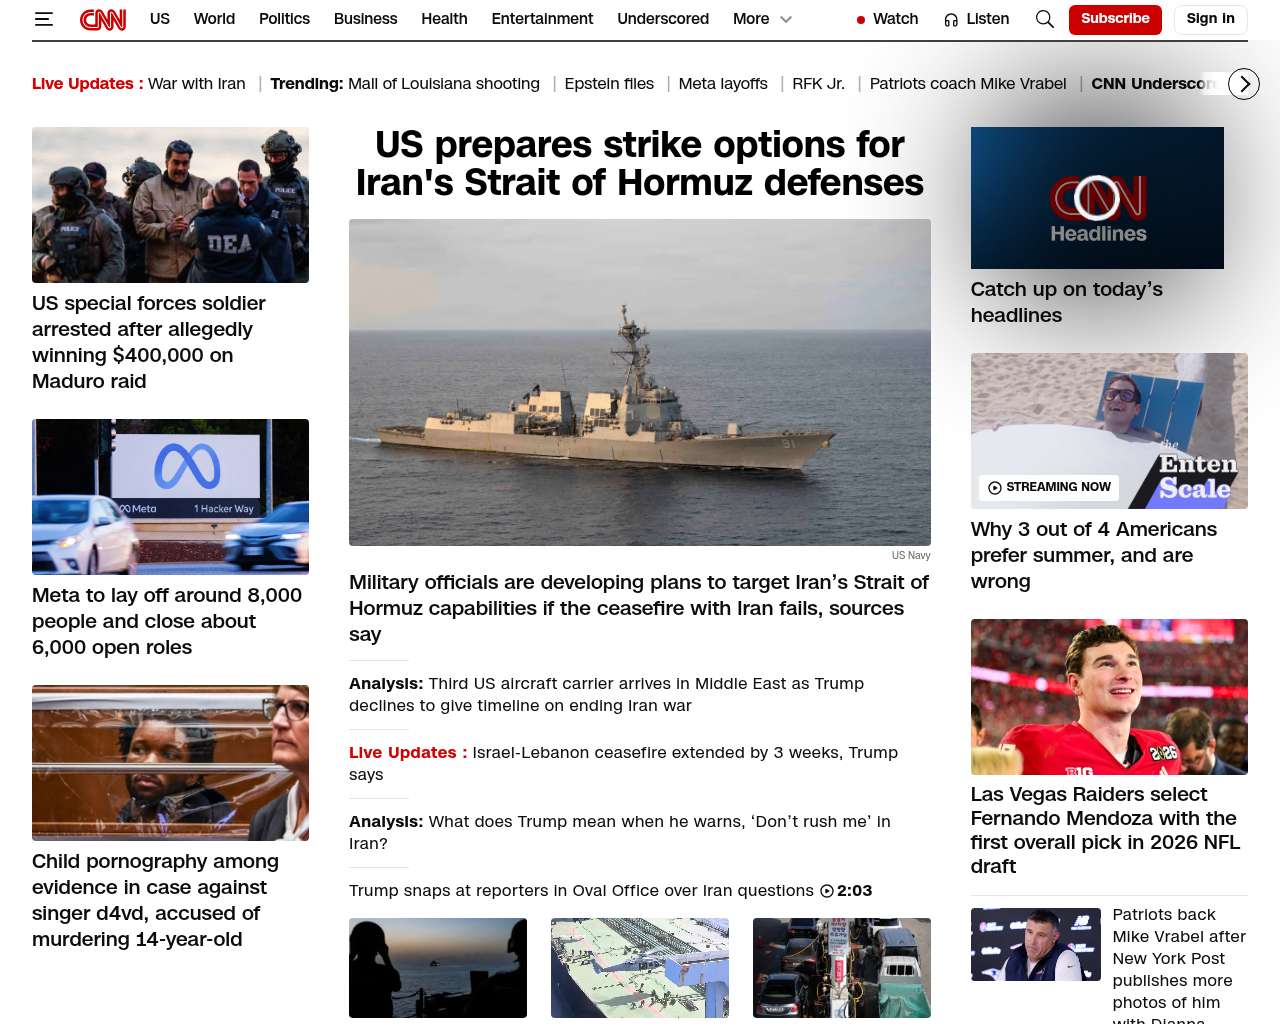
Task: Open the Underscored section
Action: coord(663,19)
